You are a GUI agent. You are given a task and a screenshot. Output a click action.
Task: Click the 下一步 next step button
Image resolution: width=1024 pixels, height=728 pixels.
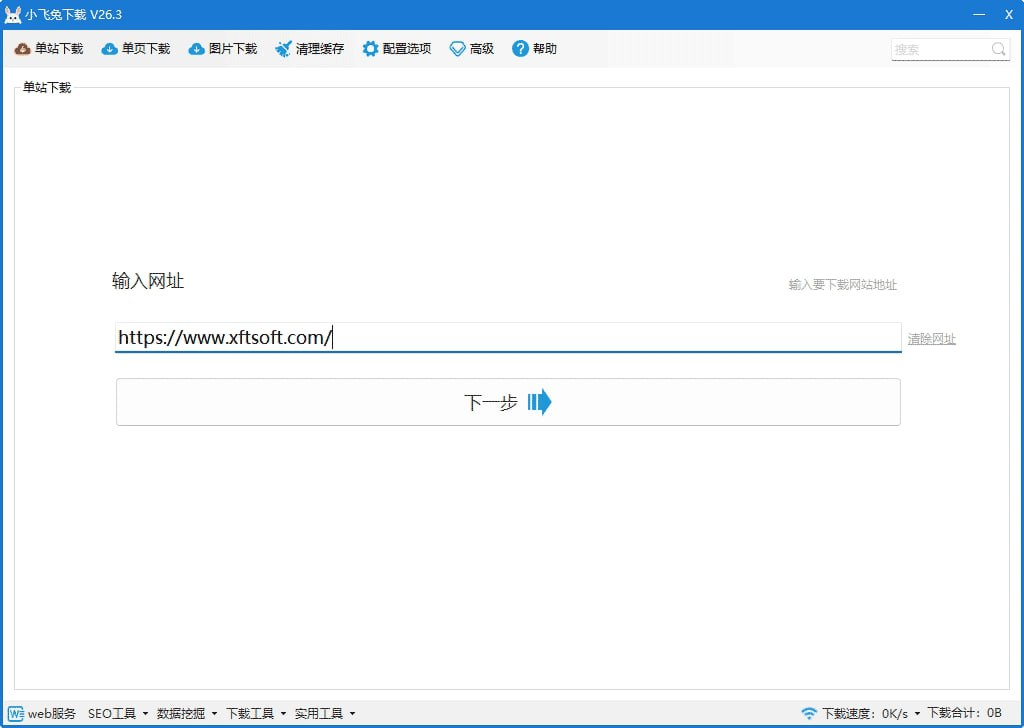pyautogui.click(x=508, y=402)
